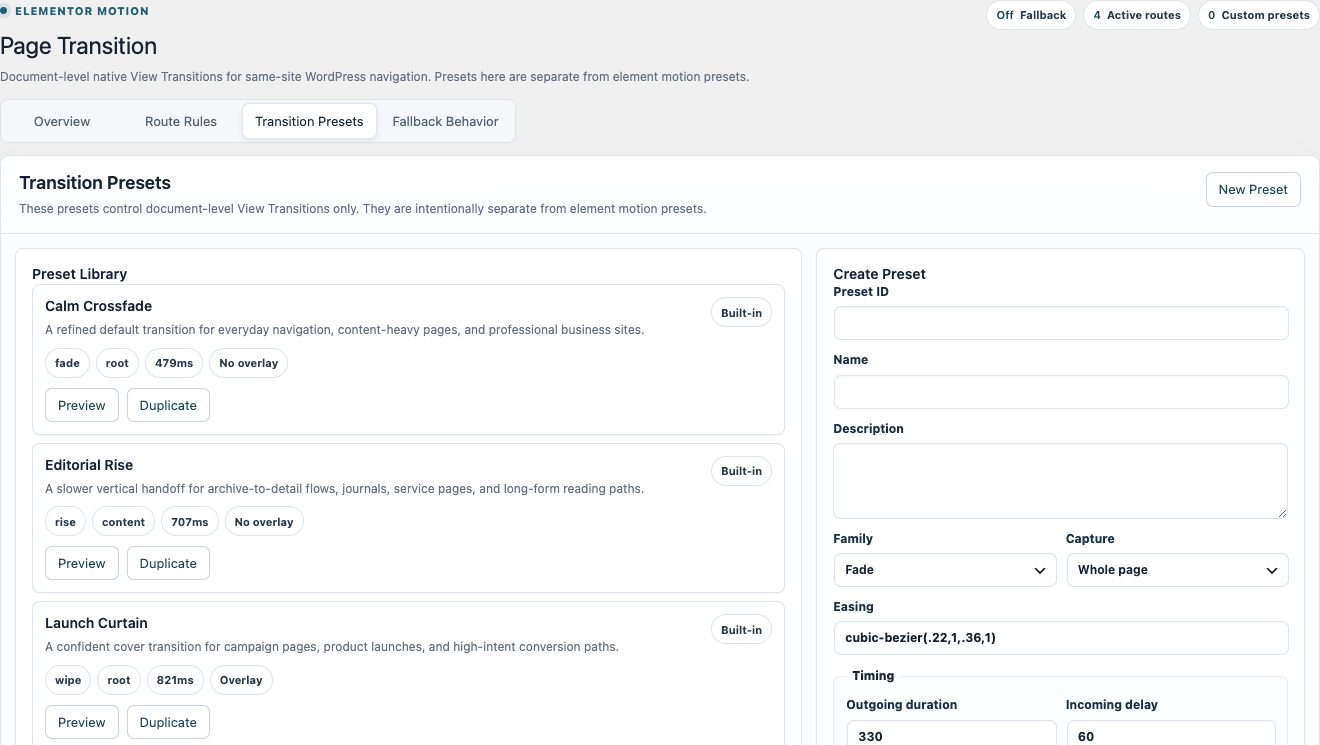This screenshot has width=1320, height=745.
Task: Focus the Preset ID input field
Action: (1061, 323)
